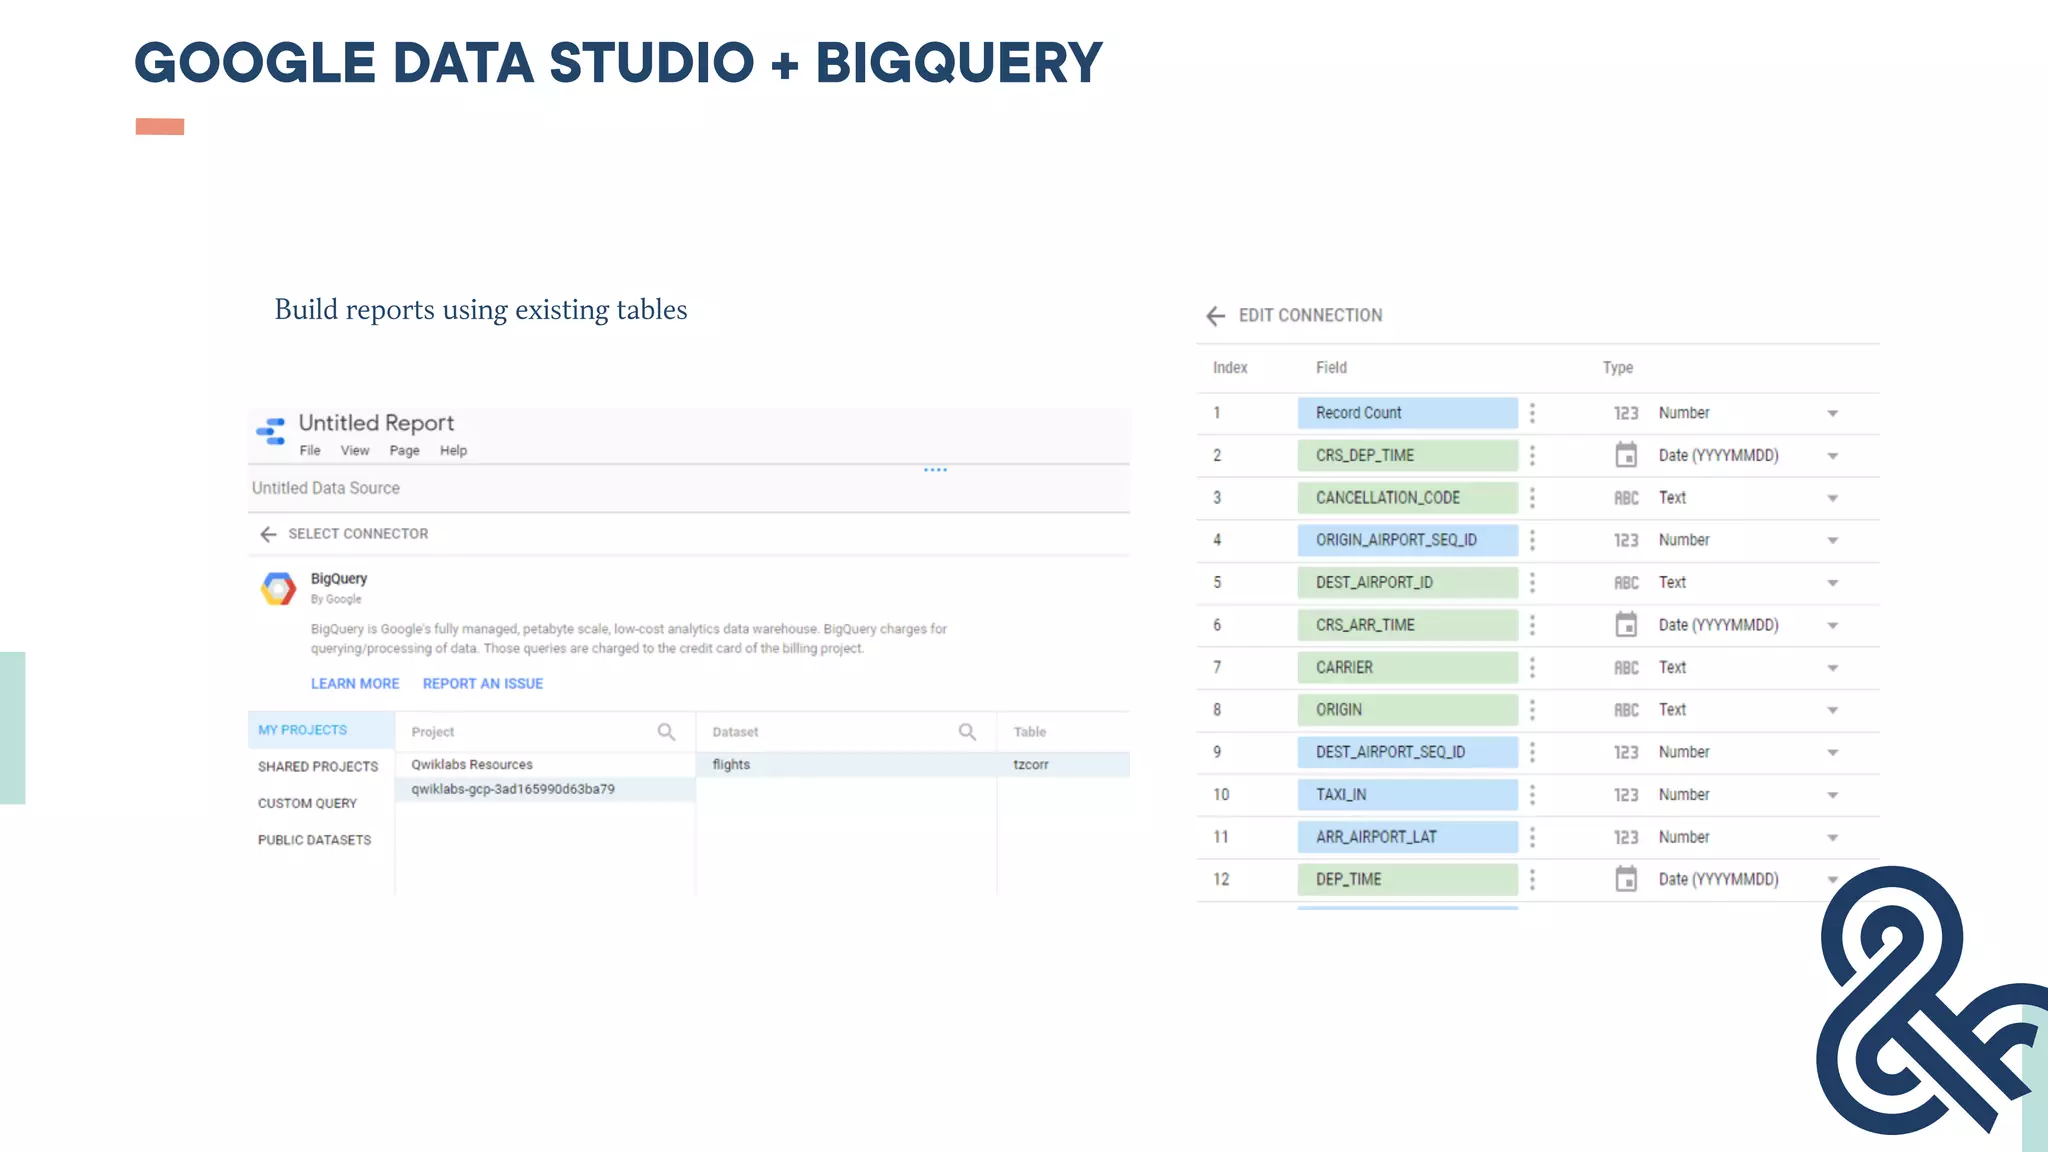Click the Field column header
Image resolution: width=2048 pixels, height=1152 pixels.
click(x=1331, y=368)
